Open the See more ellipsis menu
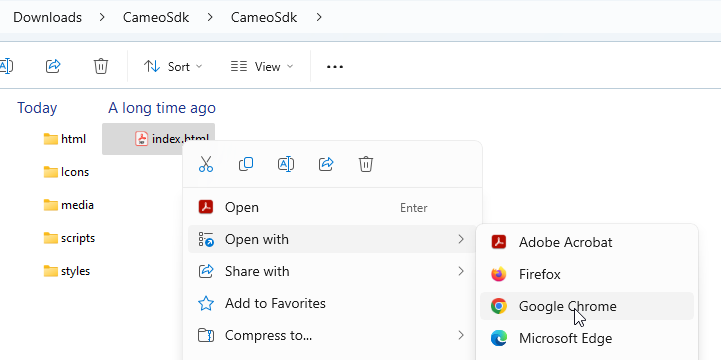The width and height of the screenshot is (721, 360). tap(335, 67)
